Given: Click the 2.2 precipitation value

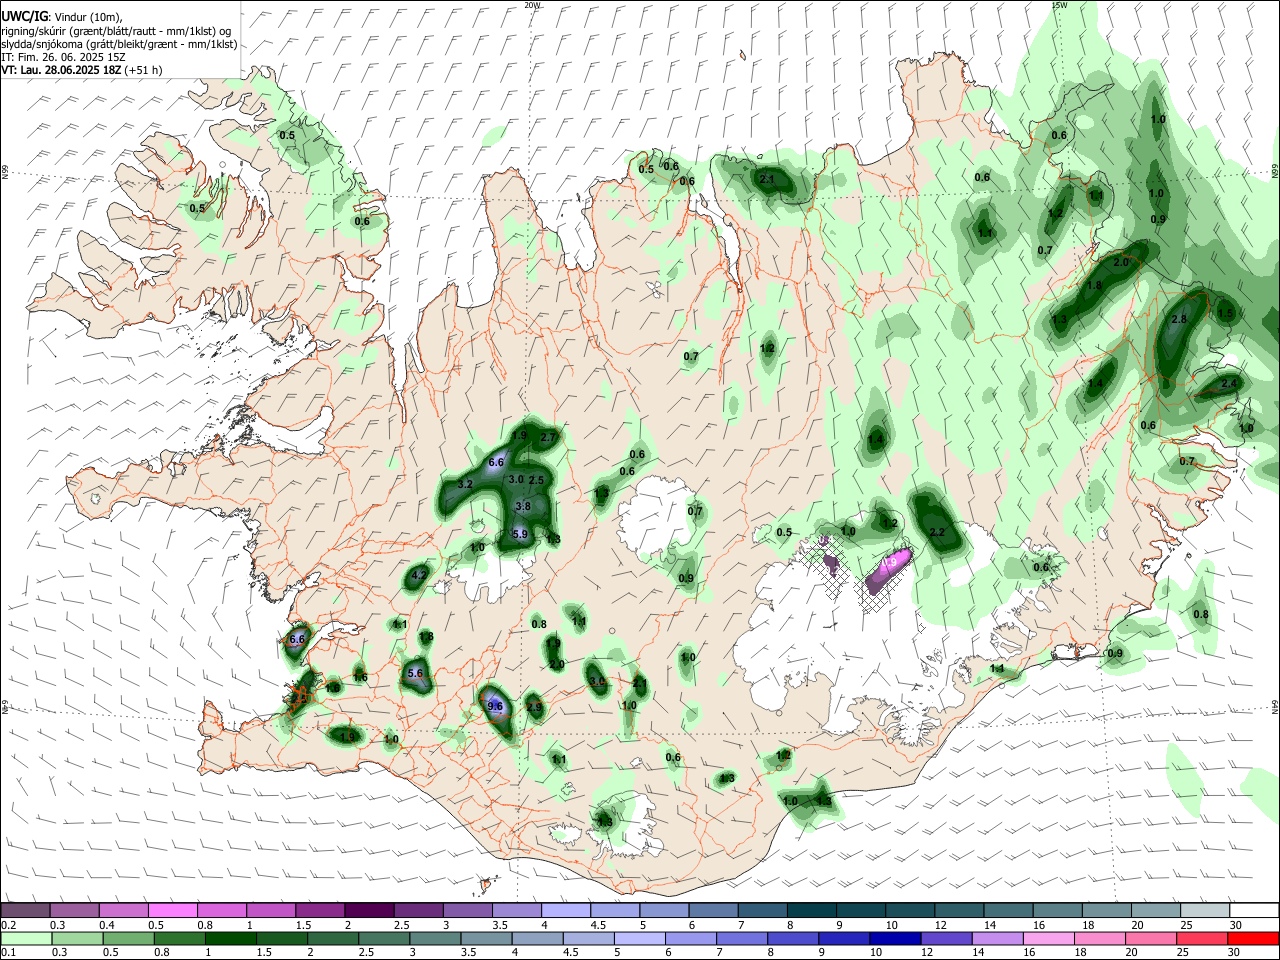Looking at the screenshot, I should (937, 532).
